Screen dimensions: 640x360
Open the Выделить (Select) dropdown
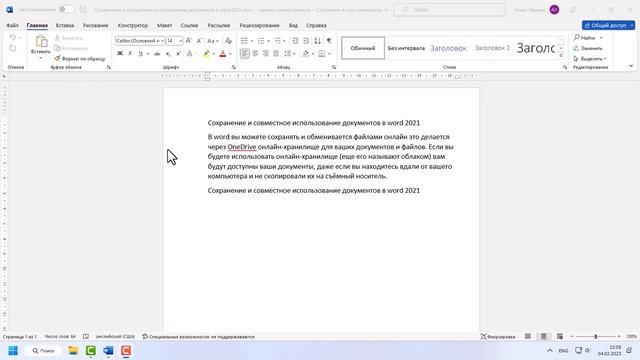590,59
